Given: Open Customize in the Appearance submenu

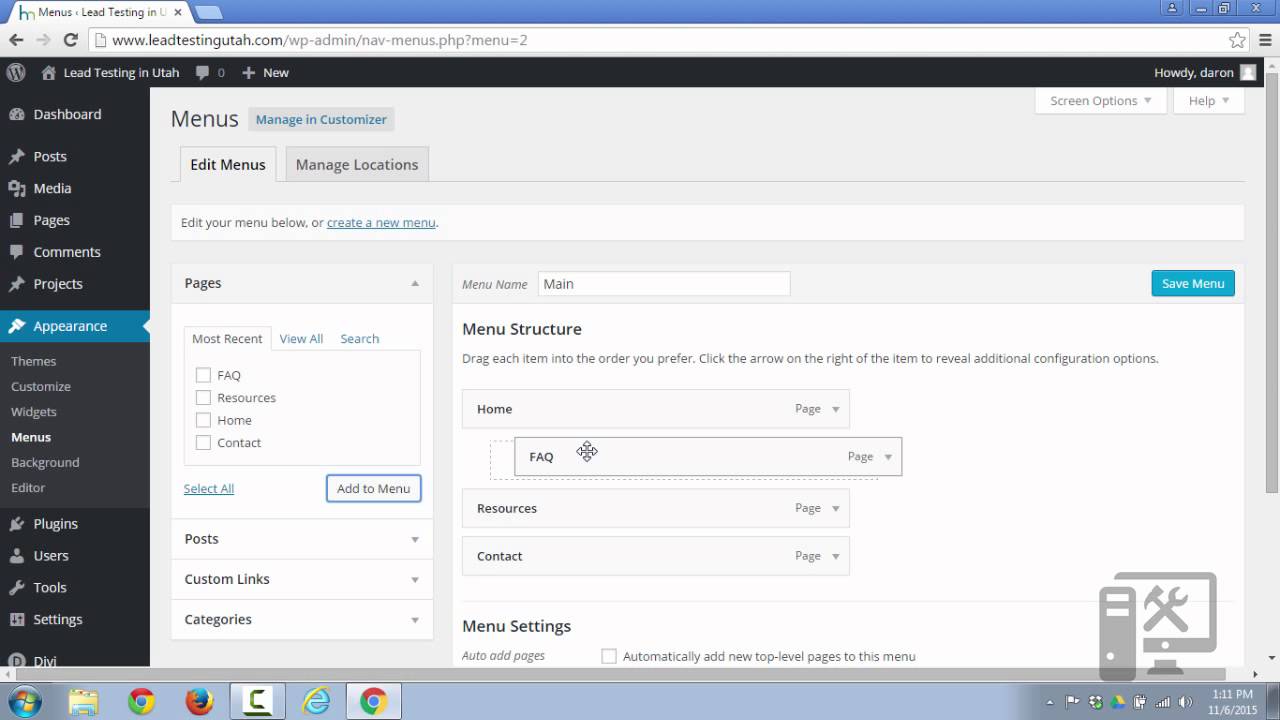Looking at the screenshot, I should coord(41,386).
